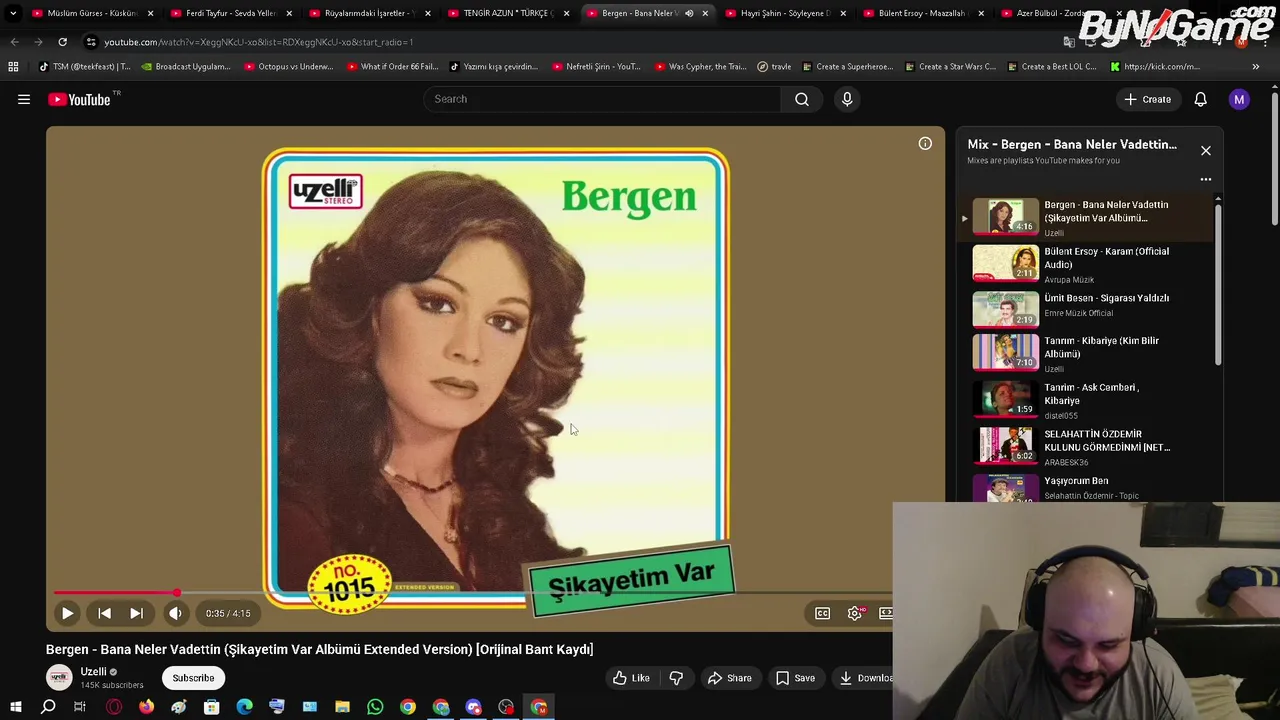Viewport: 1280px width, 720px height.
Task: Open Microsoft Edge from the taskbar
Action: tap(244, 707)
